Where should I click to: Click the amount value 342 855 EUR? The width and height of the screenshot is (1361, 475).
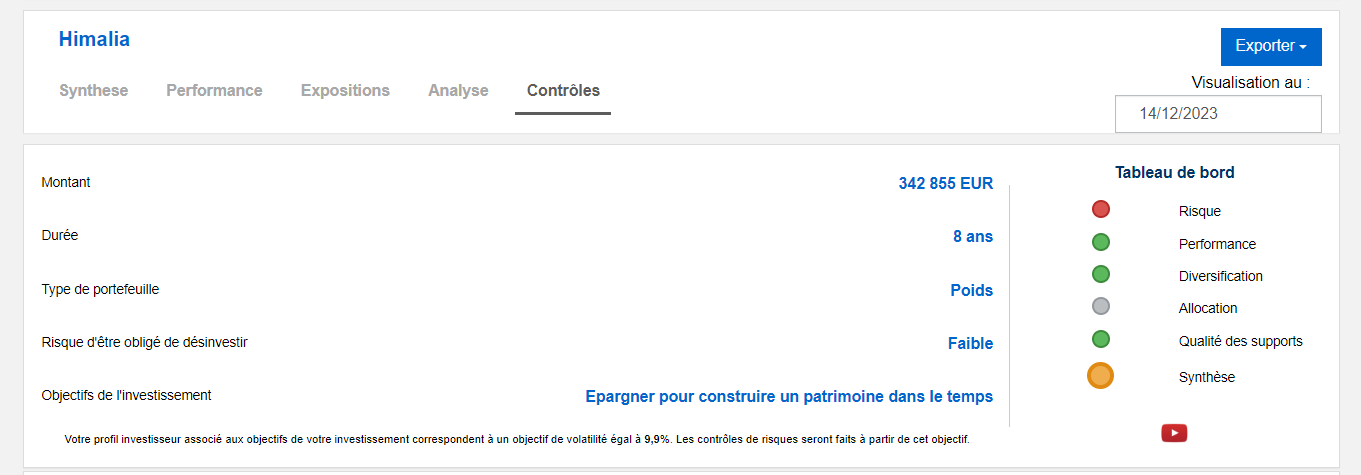946,184
